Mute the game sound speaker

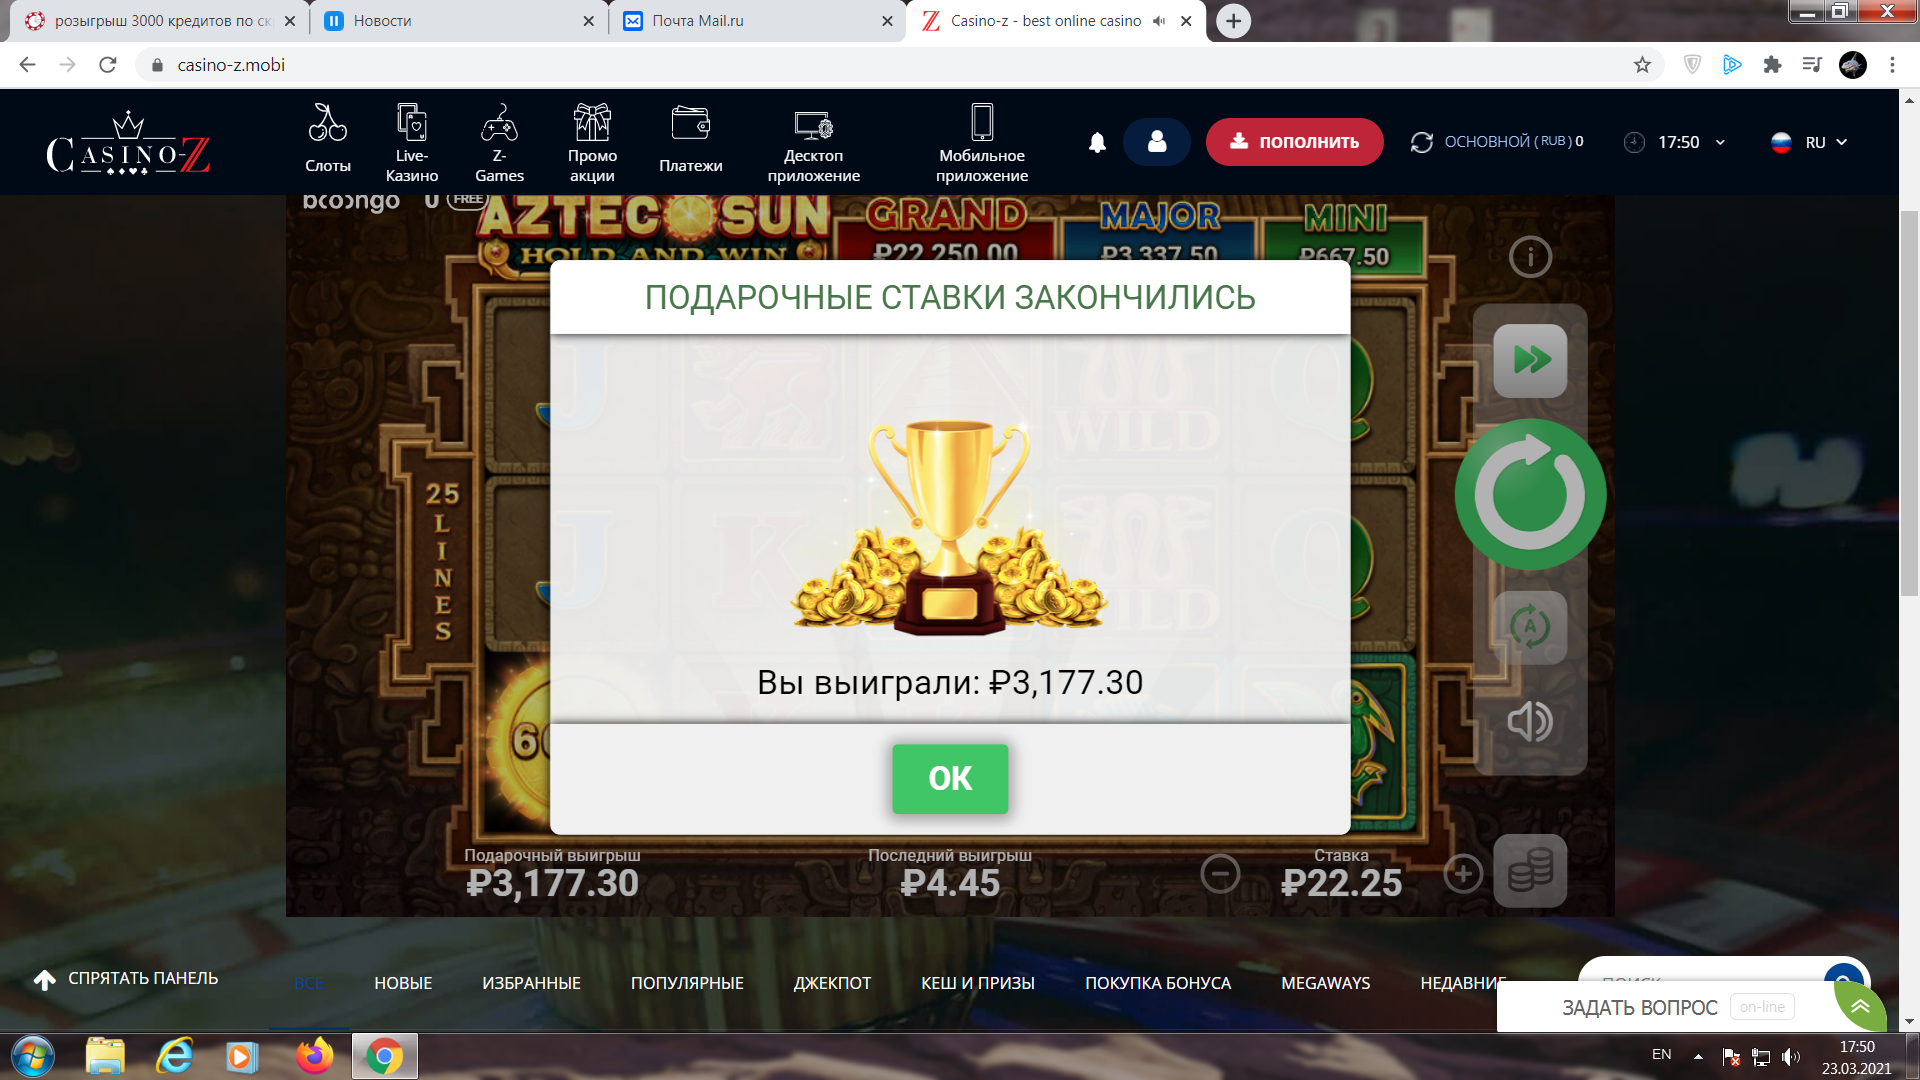coord(1530,721)
